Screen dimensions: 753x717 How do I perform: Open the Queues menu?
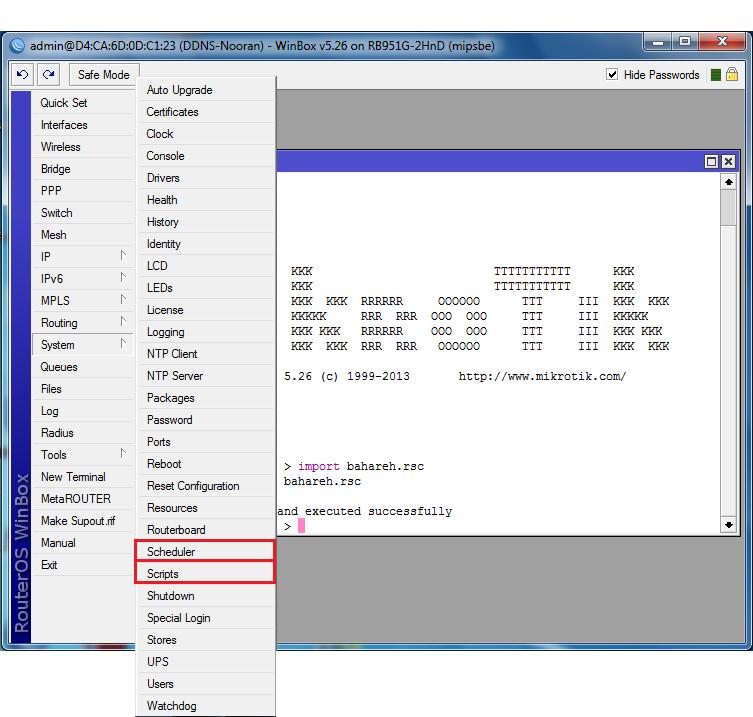point(83,367)
